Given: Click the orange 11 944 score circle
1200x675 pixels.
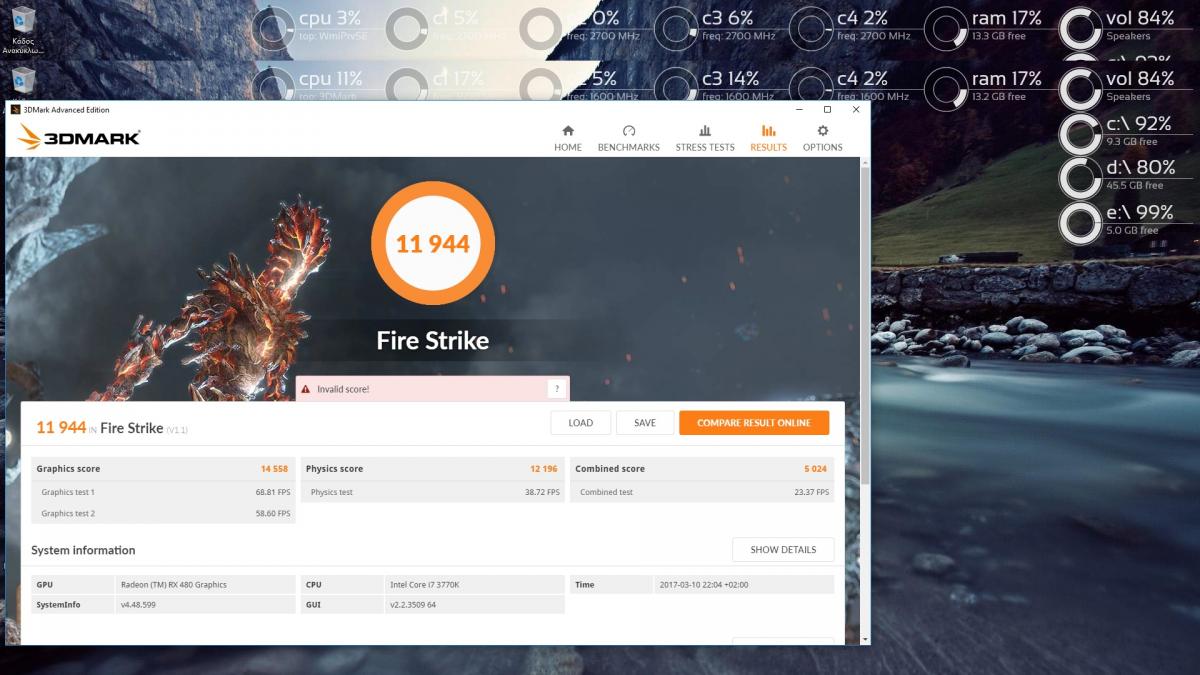Looking at the screenshot, I should click(x=433, y=243).
